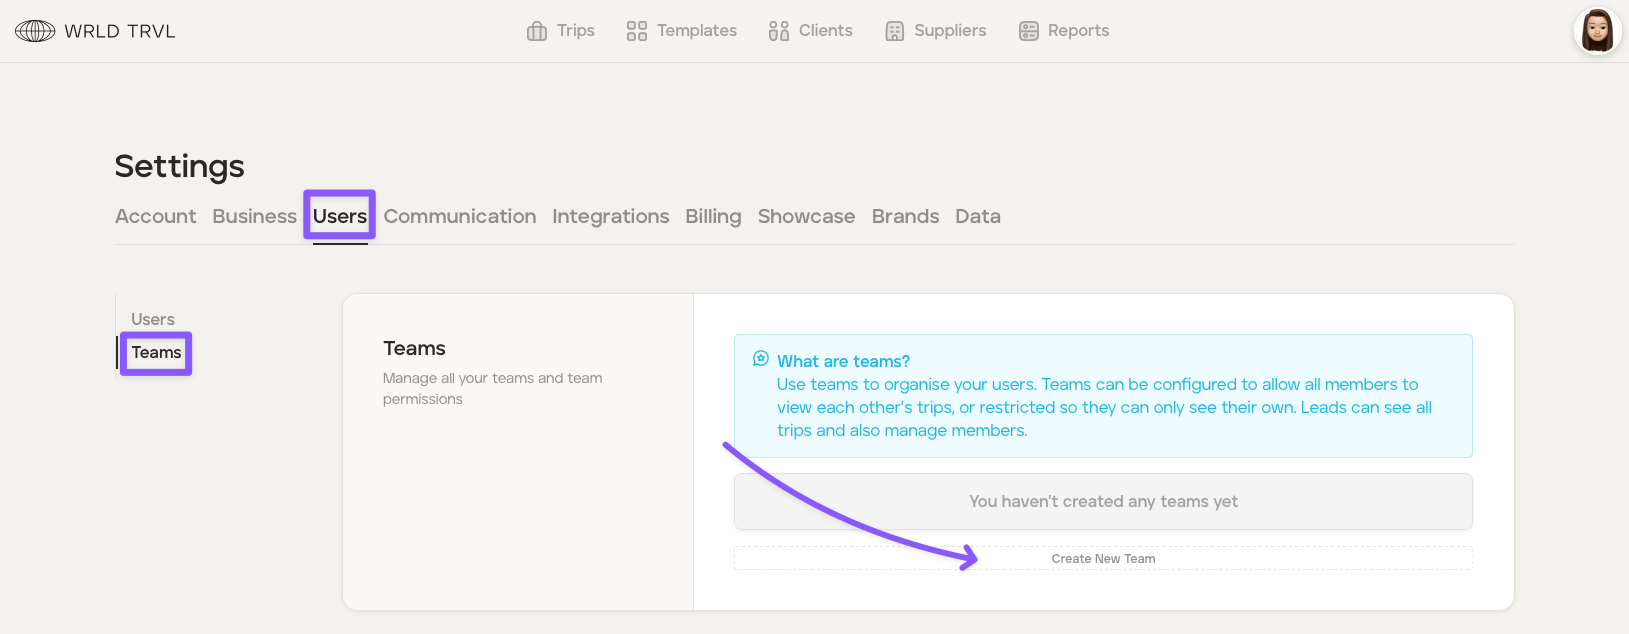Screen dimensions: 1629x634
Task: Go to the Communication tab
Action: (460, 216)
